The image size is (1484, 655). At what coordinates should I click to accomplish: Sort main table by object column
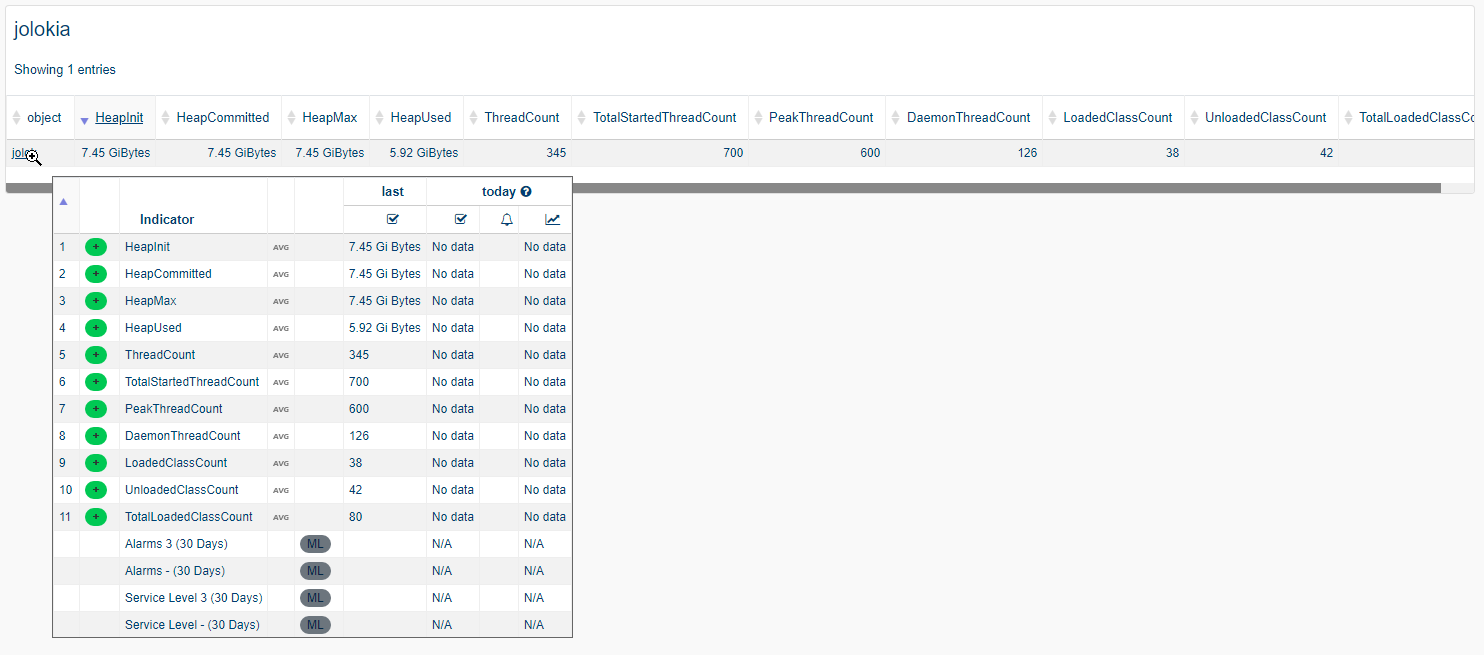pyautogui.click(x=44, y=118)
